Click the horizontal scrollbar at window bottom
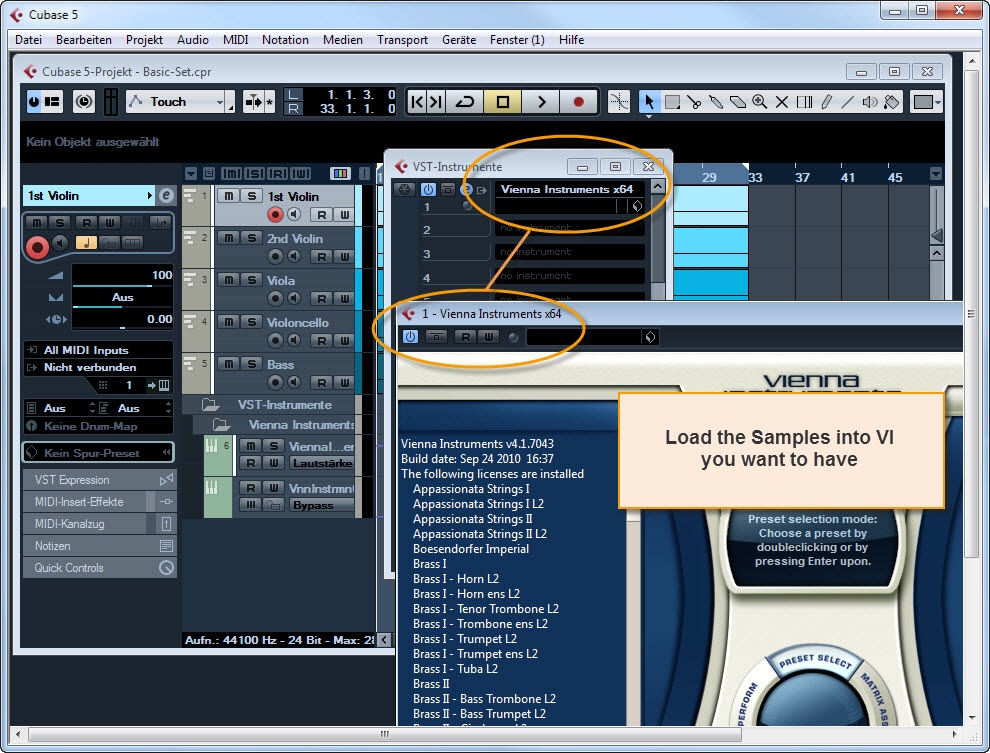The image size is (990, 753). pyautogui.click(x=385, y=735)
